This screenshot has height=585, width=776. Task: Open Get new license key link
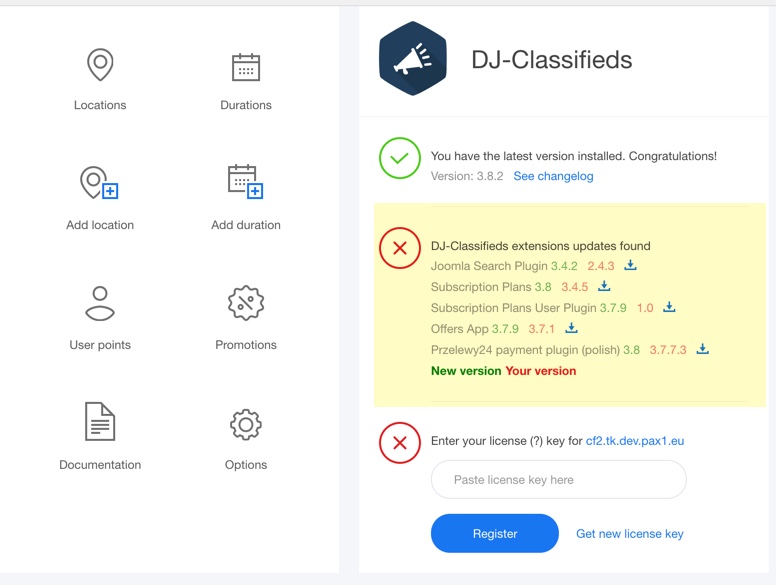(630, 534)
